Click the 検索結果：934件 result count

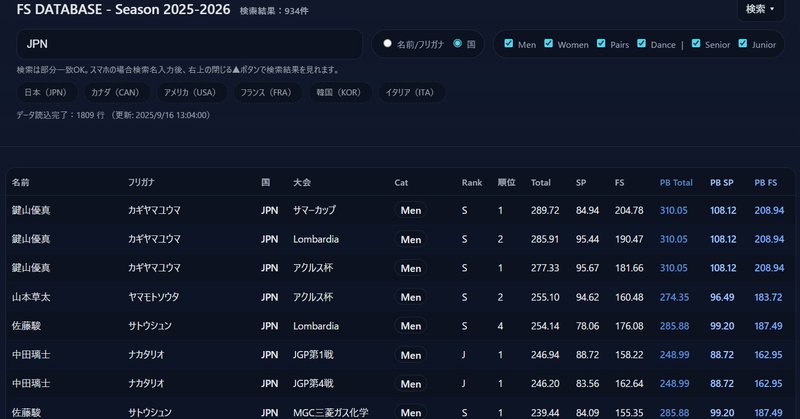(274, 11)
